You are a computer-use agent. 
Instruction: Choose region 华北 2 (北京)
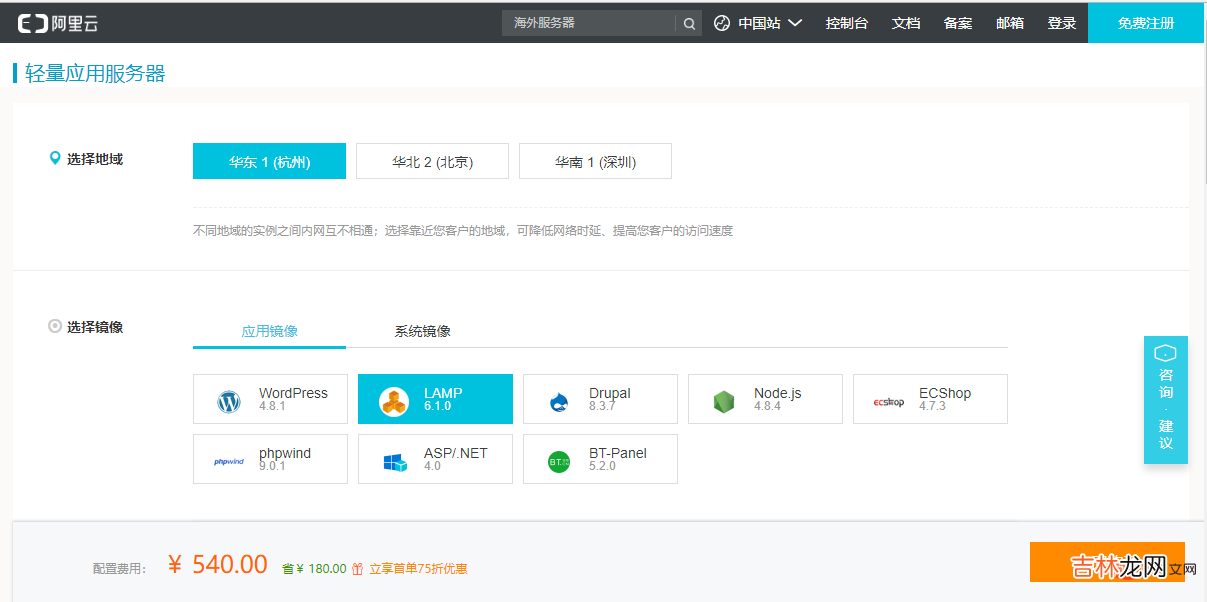(432, 161)
